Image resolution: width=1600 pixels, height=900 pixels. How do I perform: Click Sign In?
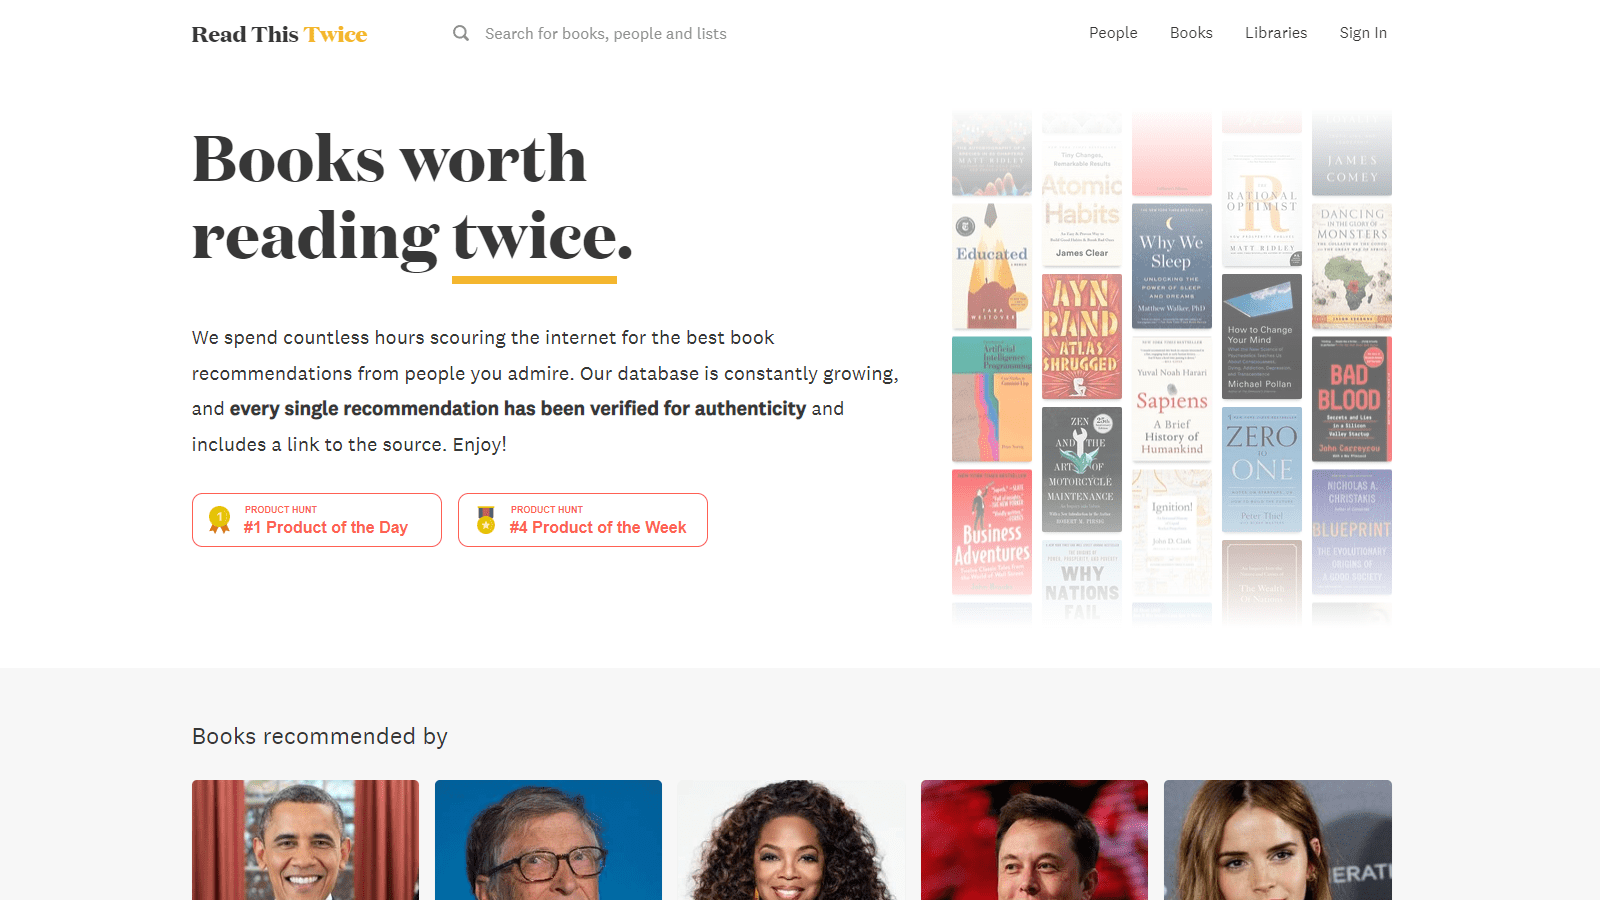1363,33
